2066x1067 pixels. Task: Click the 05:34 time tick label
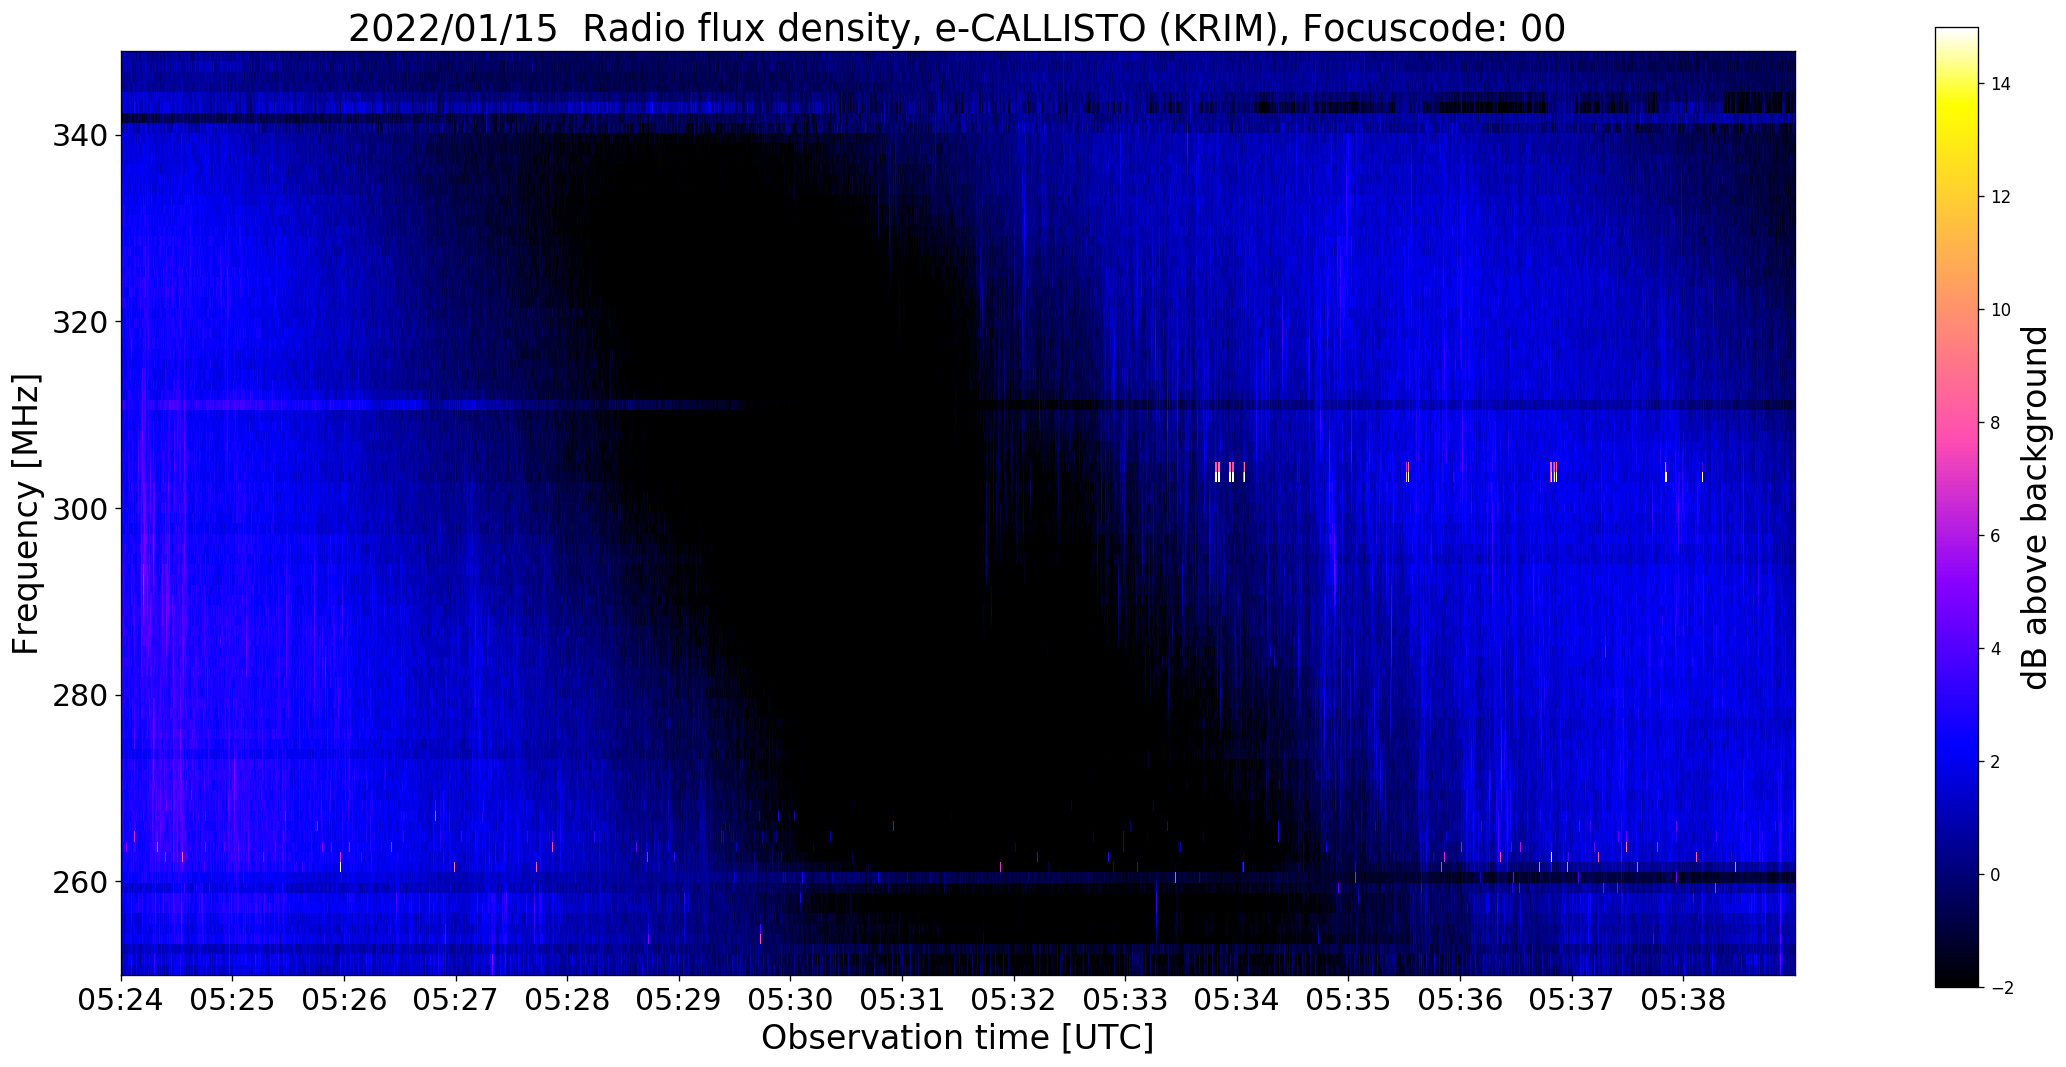coord(1238,1000)
